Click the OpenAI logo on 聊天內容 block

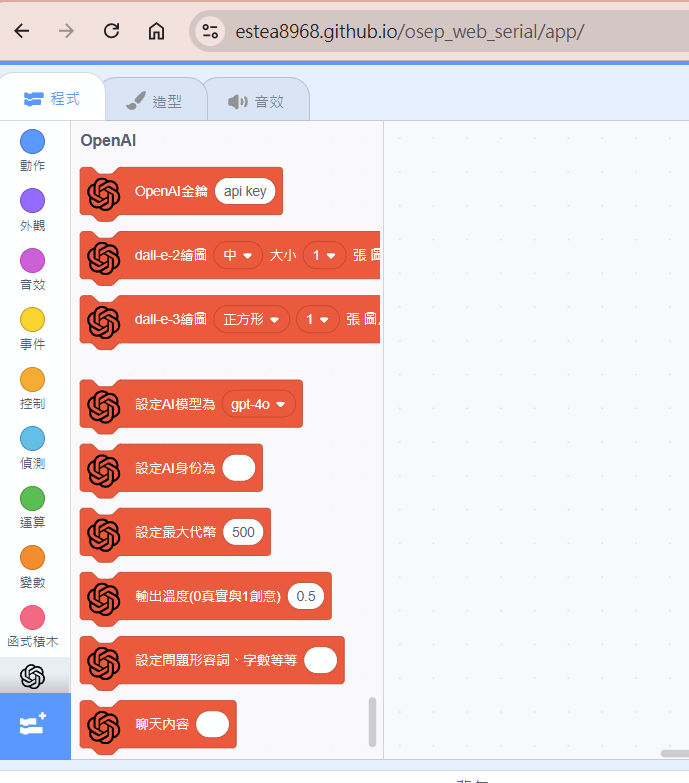point(104,727)
